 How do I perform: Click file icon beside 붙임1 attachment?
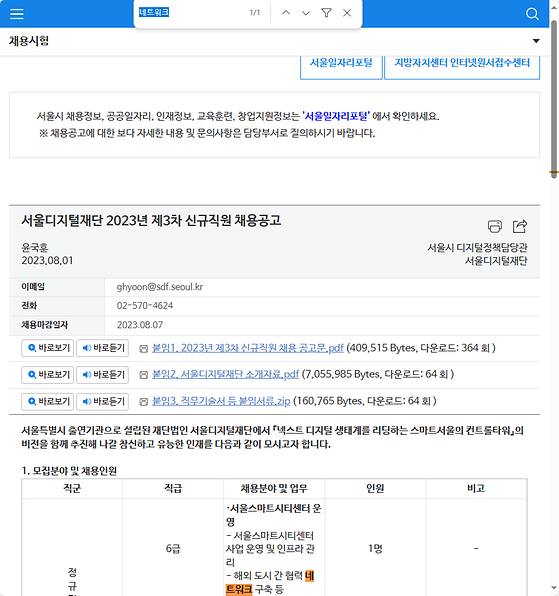click(143, 349)
